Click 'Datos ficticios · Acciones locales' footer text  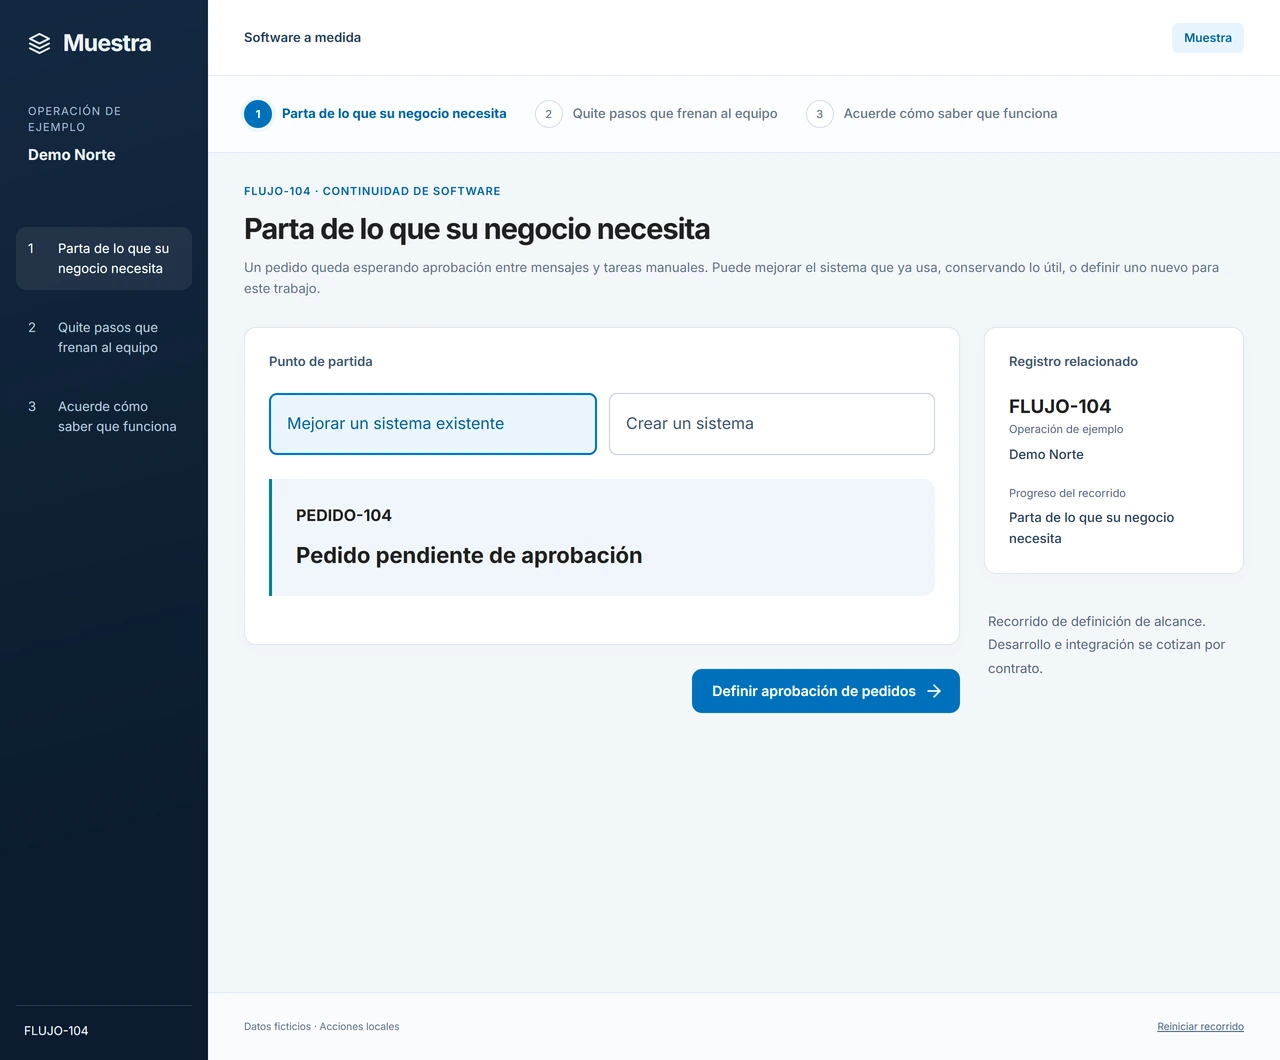pyautogui.click(x=321, y=1027)
